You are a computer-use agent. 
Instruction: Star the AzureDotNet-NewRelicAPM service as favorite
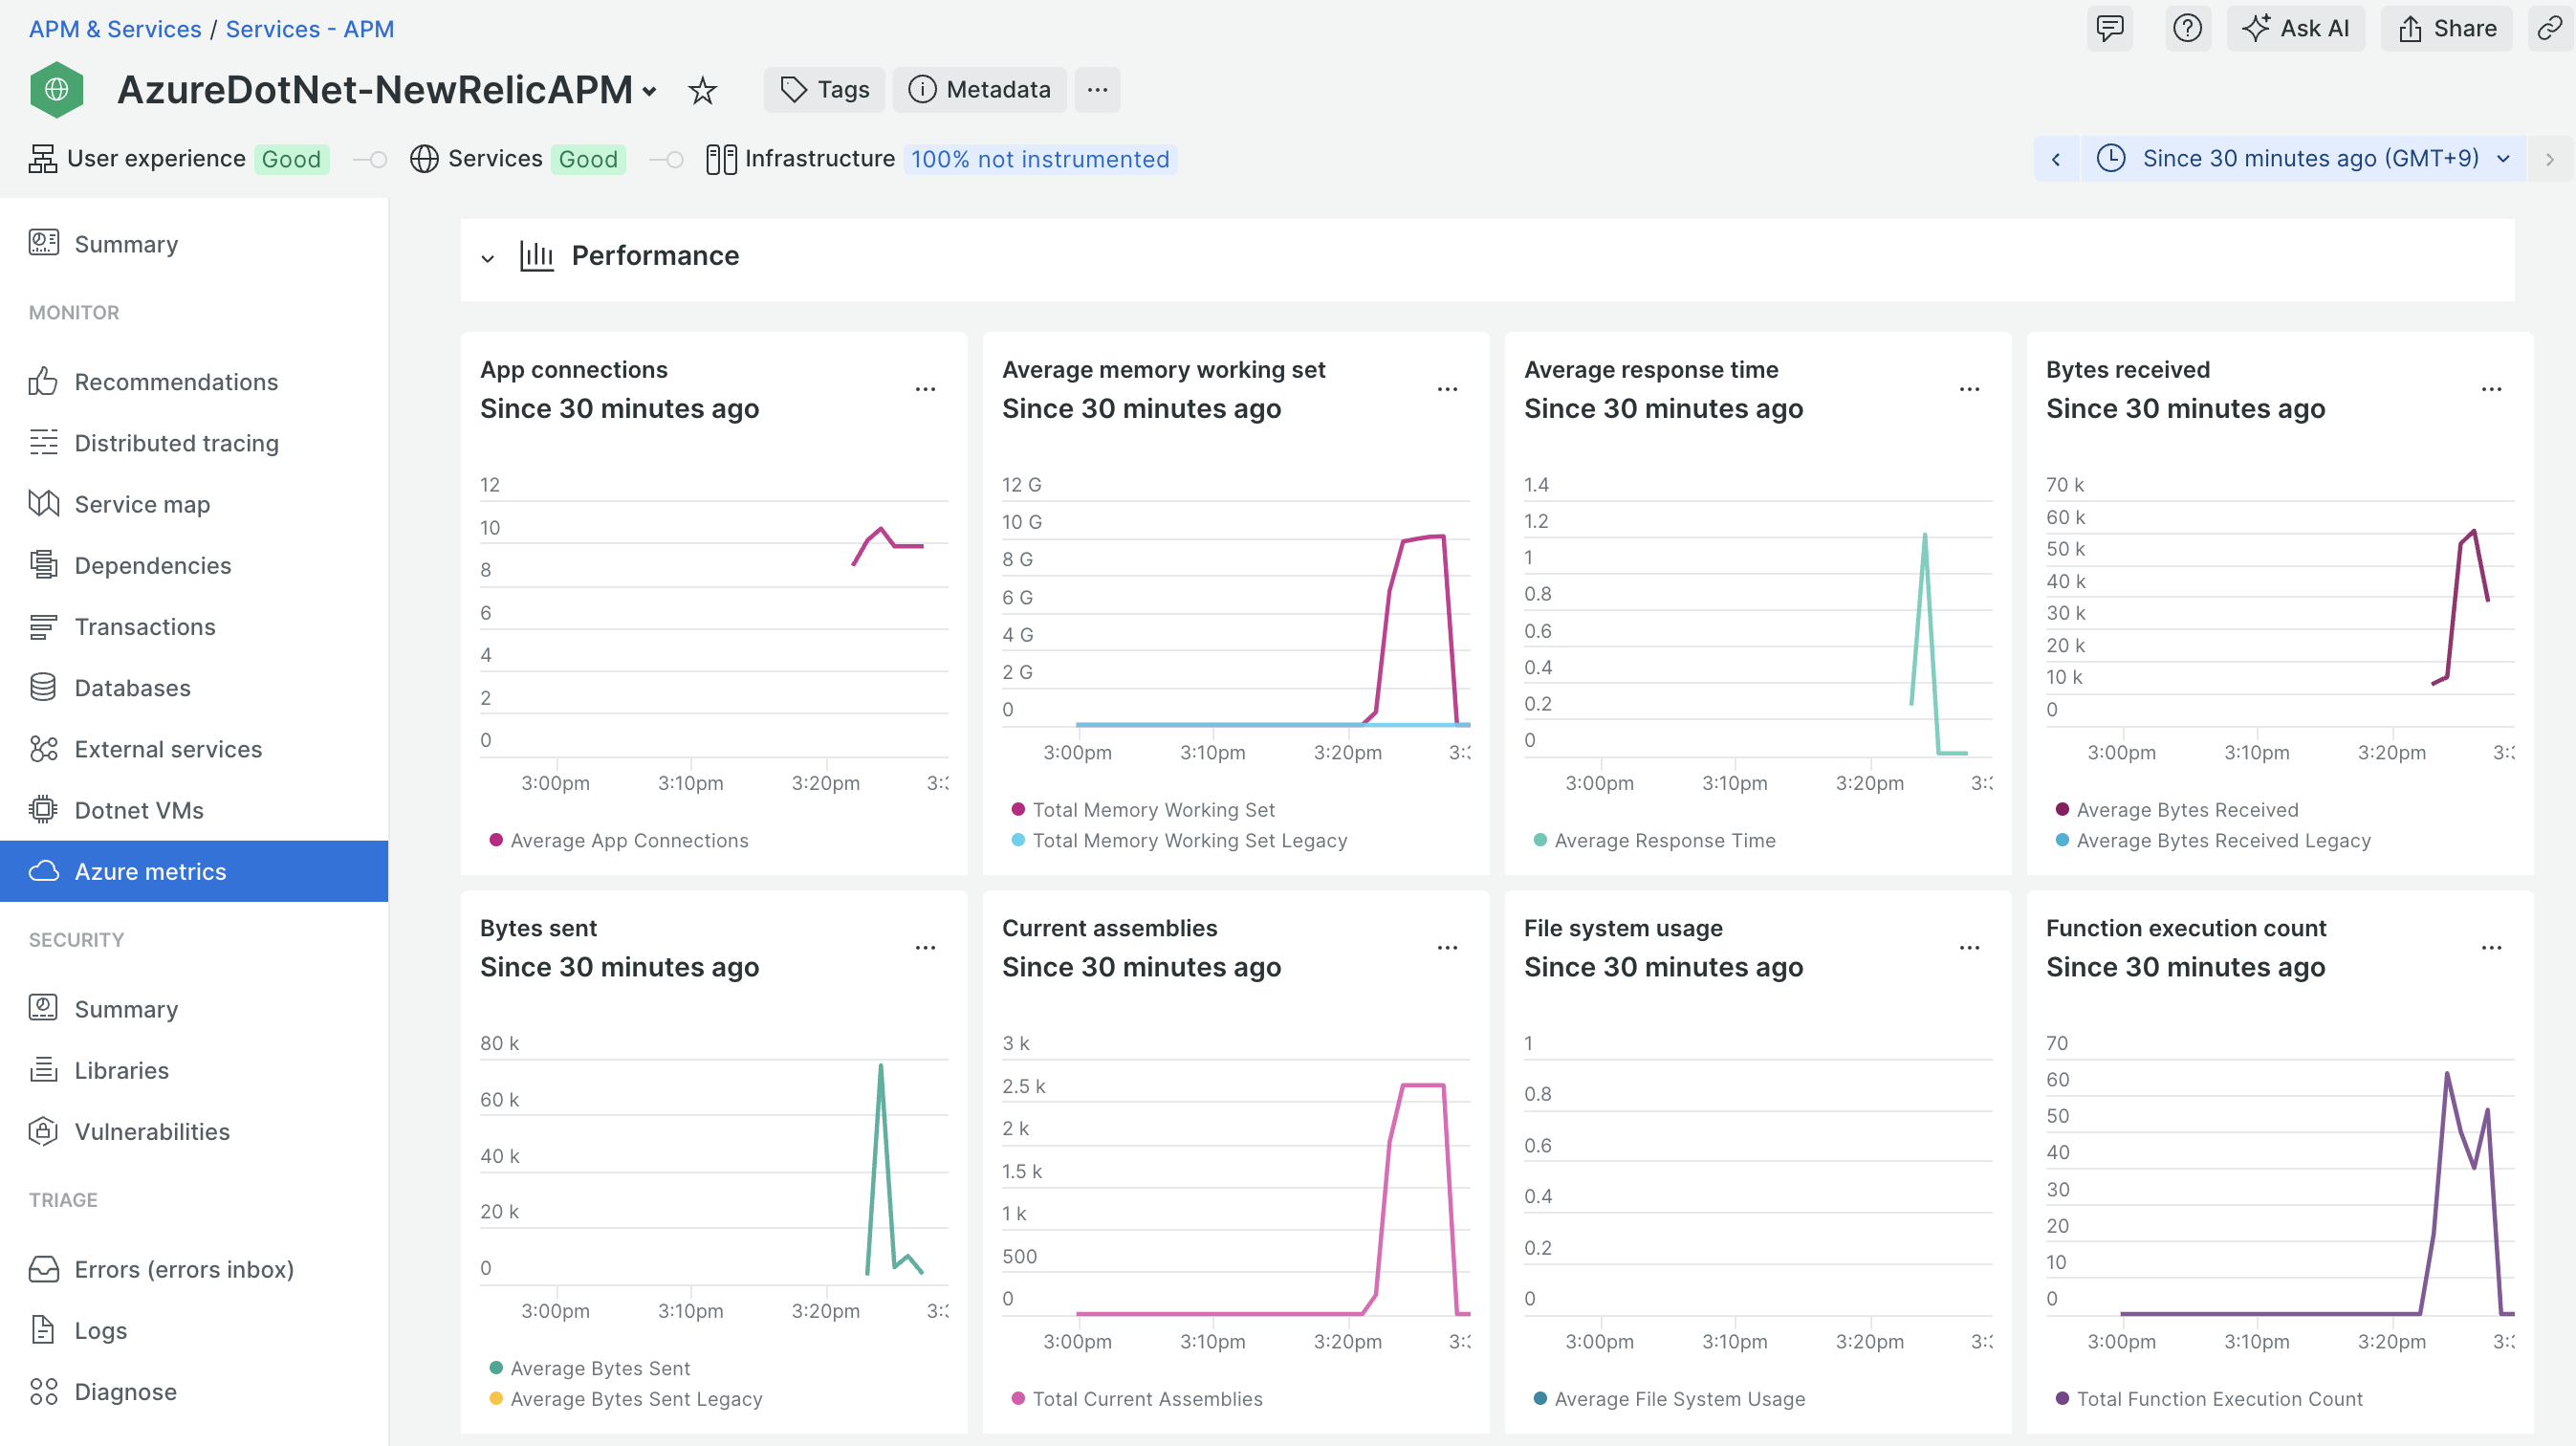pyautogui.click(x=702, y=90)
